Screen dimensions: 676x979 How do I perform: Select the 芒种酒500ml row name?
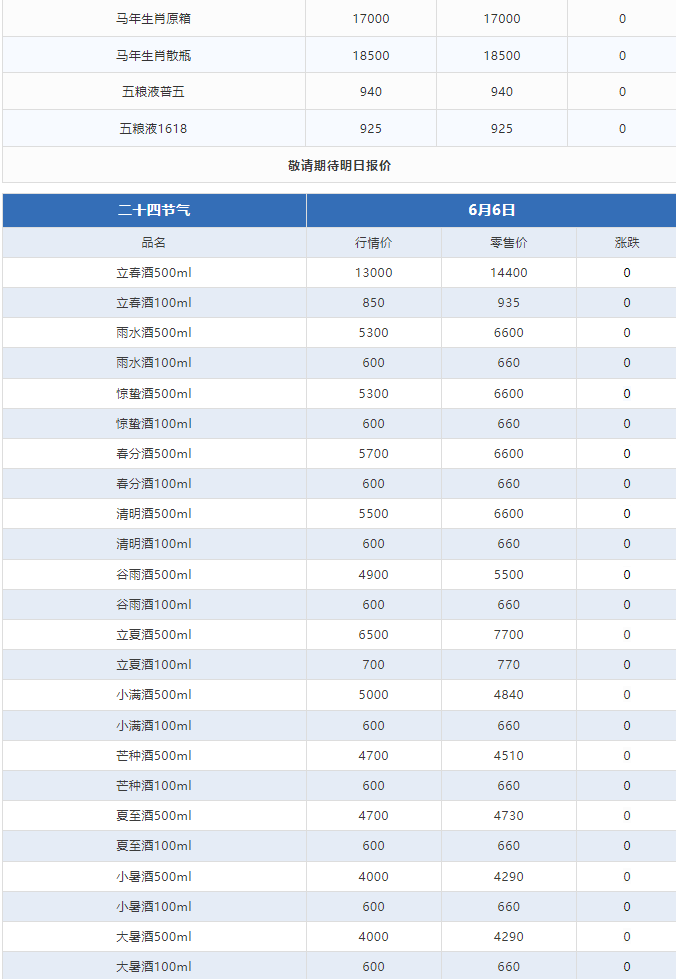pyautogui.click(x=154, y=756)
